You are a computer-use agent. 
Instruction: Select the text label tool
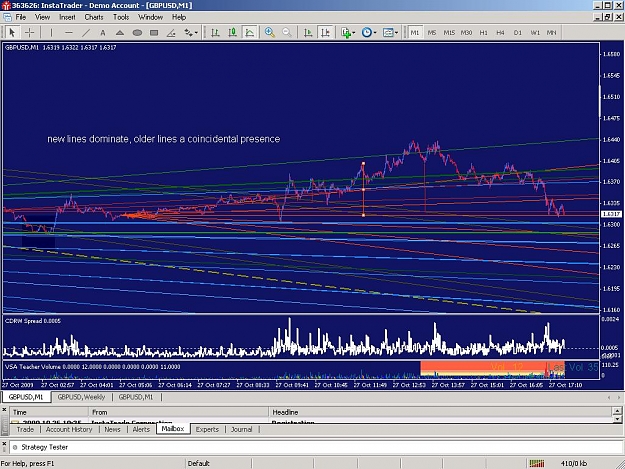click(103, 33)
